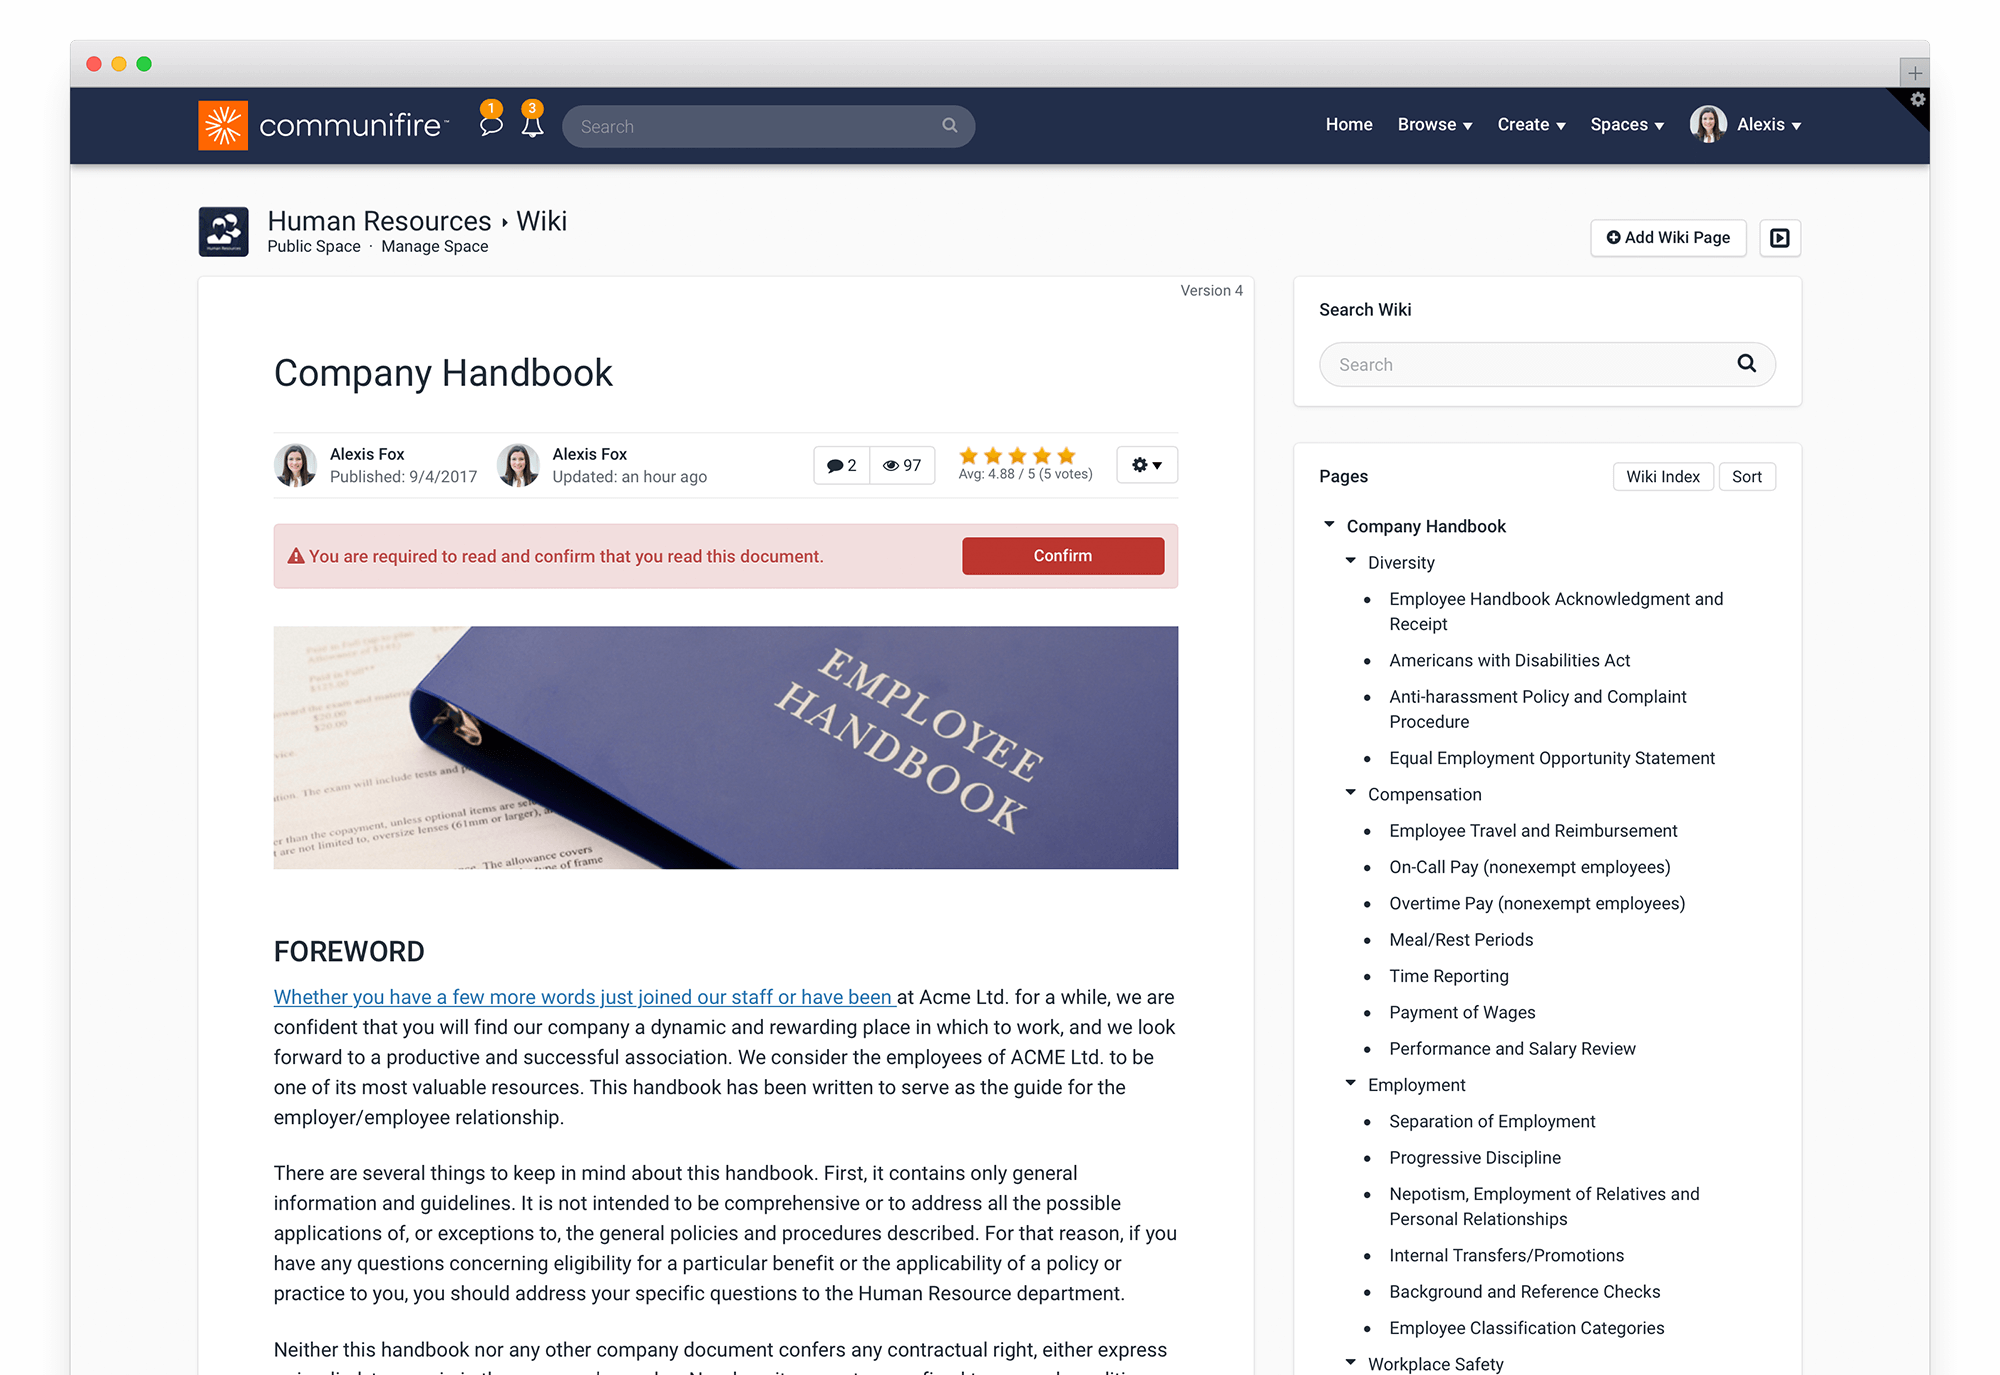Click the settings gear icon top-right
Image resolution: width=2000 pixels, height=1375 pixels.
(1918, 97)
